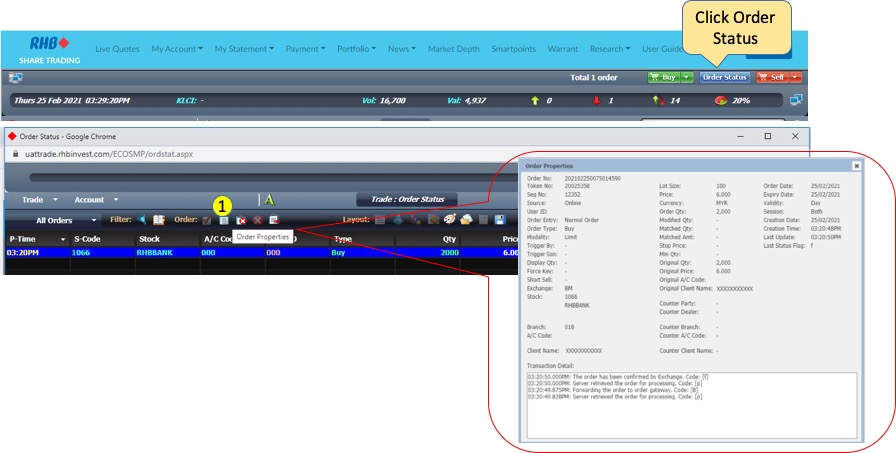Expand the Research menu

coord(610,49)
